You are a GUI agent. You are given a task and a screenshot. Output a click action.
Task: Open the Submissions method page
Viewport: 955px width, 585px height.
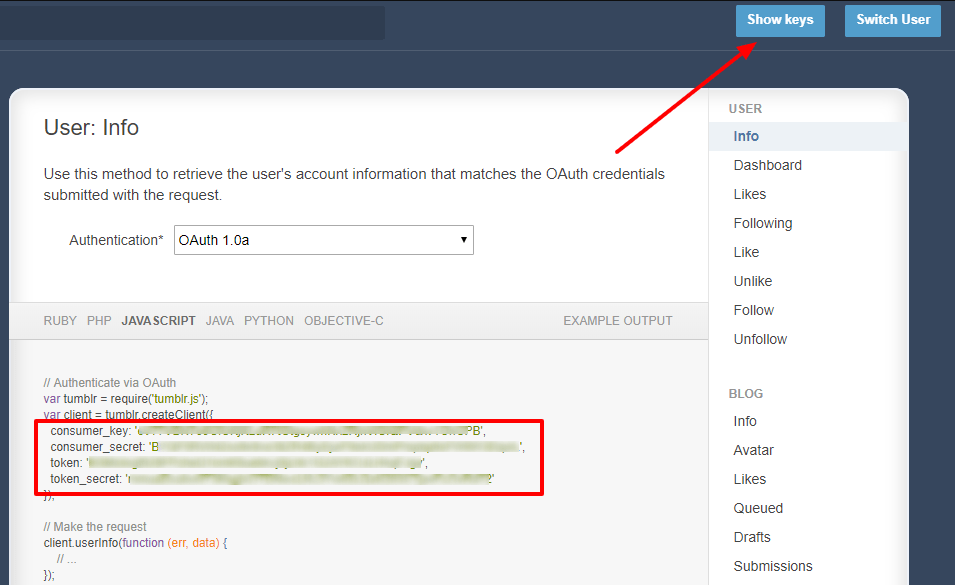(772, 566)
